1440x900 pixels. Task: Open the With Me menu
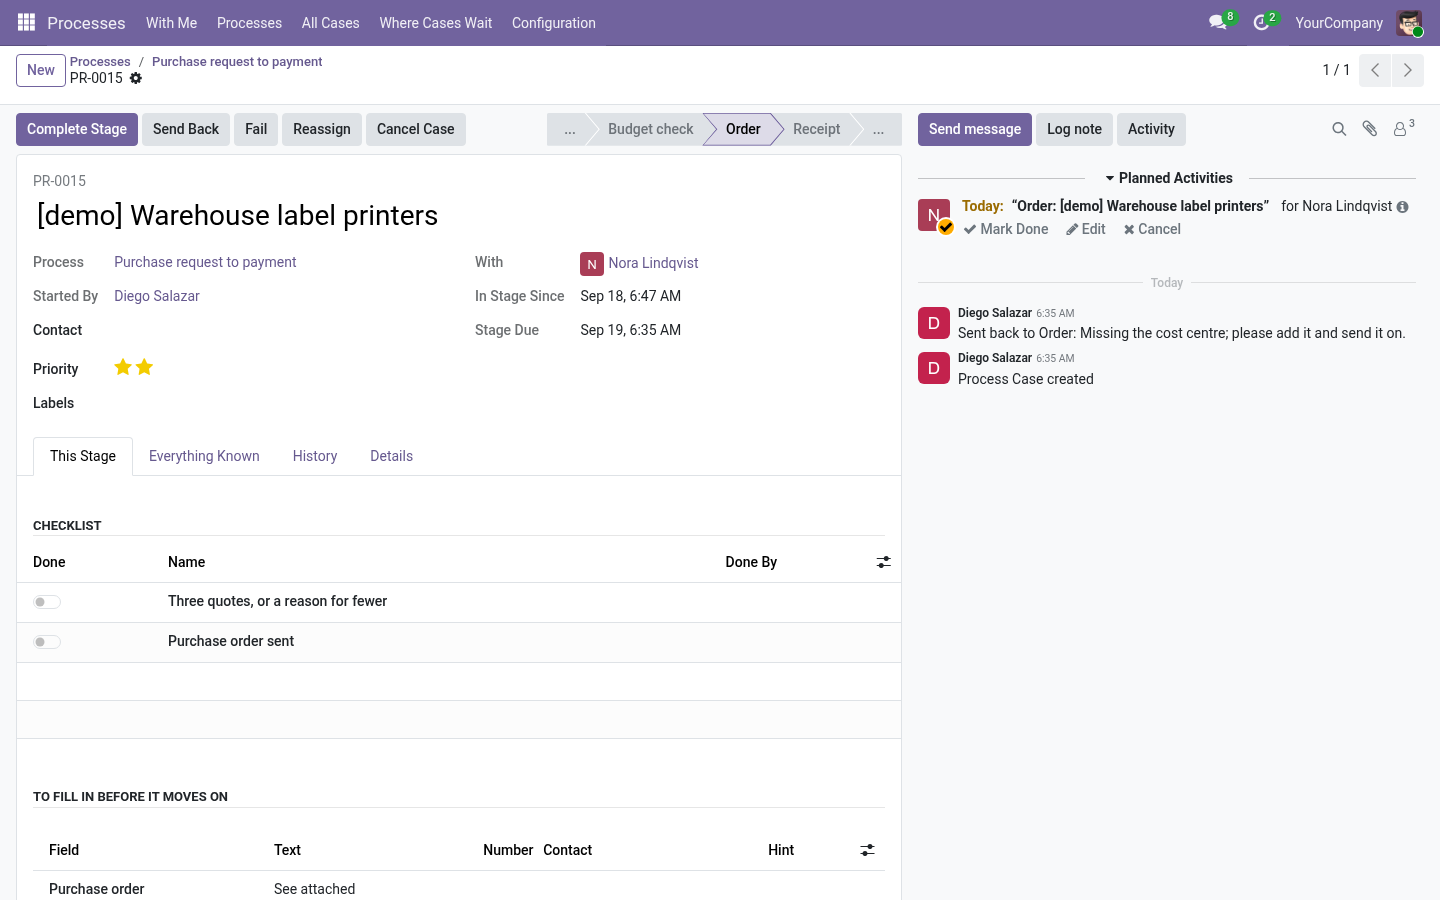[171, 23]
